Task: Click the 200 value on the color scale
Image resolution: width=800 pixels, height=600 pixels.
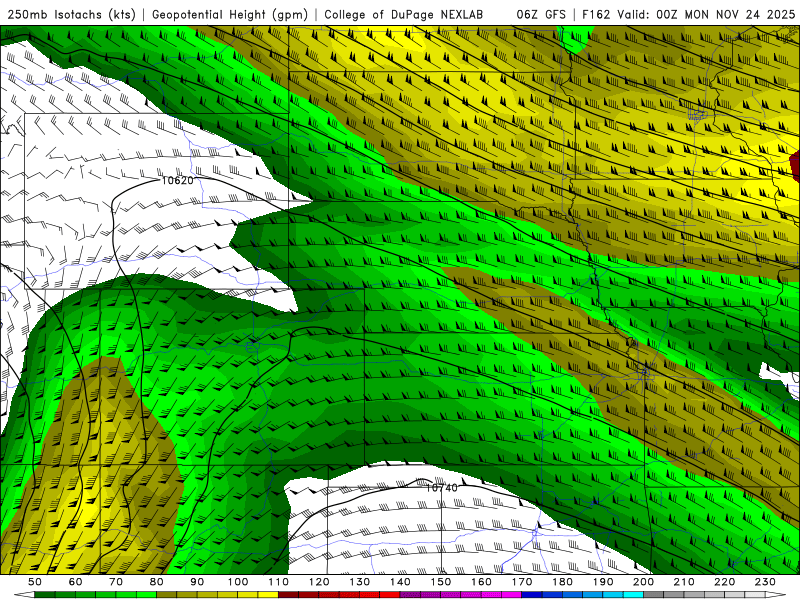Action: click(x=643, y=582)
